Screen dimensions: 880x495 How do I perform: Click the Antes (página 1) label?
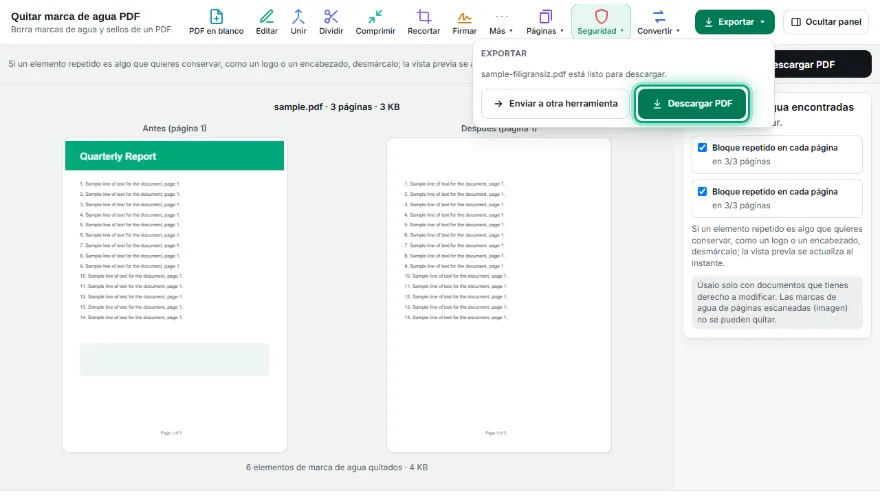(175, 128)
